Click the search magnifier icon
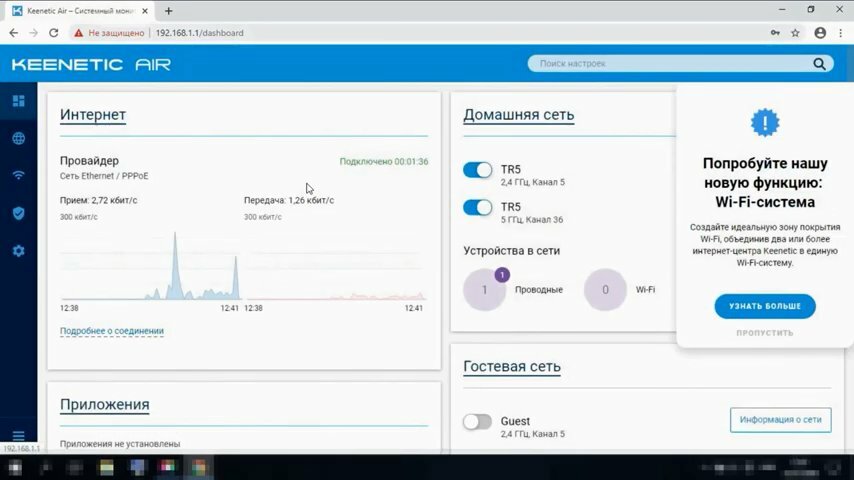854x480 pixels. point(819,64)
